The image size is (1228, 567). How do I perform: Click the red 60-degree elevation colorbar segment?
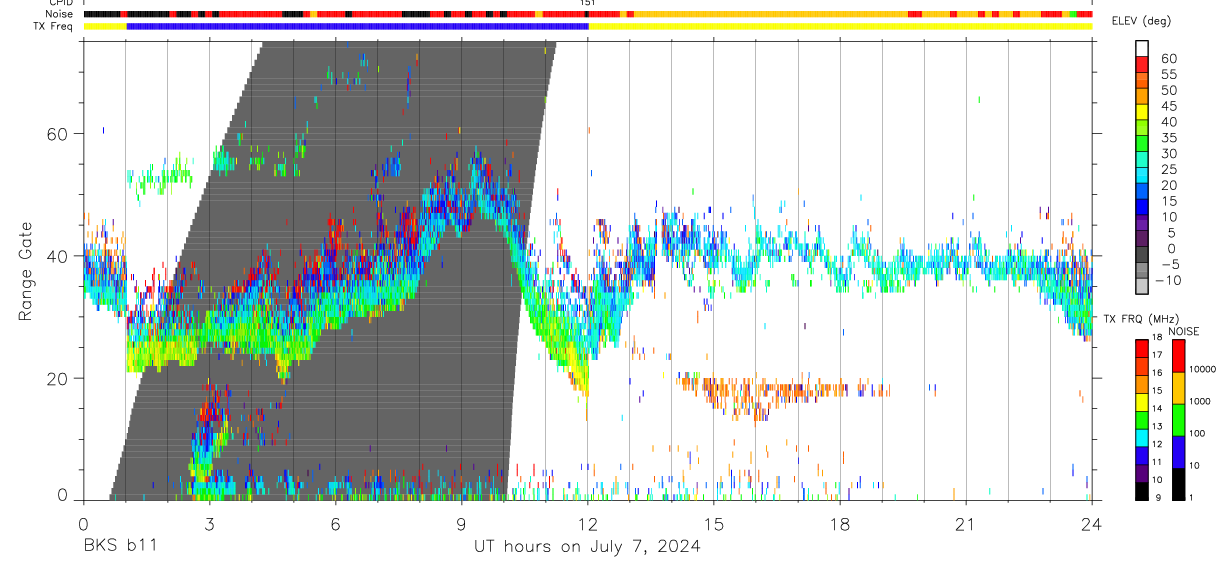tap(1142, 65)
